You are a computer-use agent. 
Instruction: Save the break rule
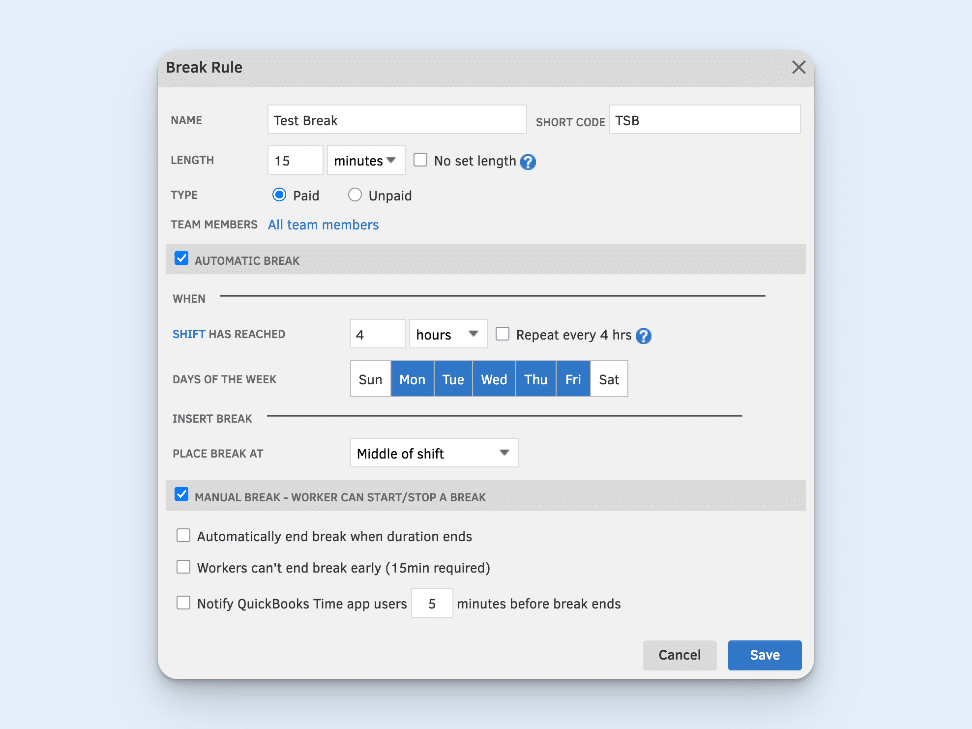[x=764, y=655]
